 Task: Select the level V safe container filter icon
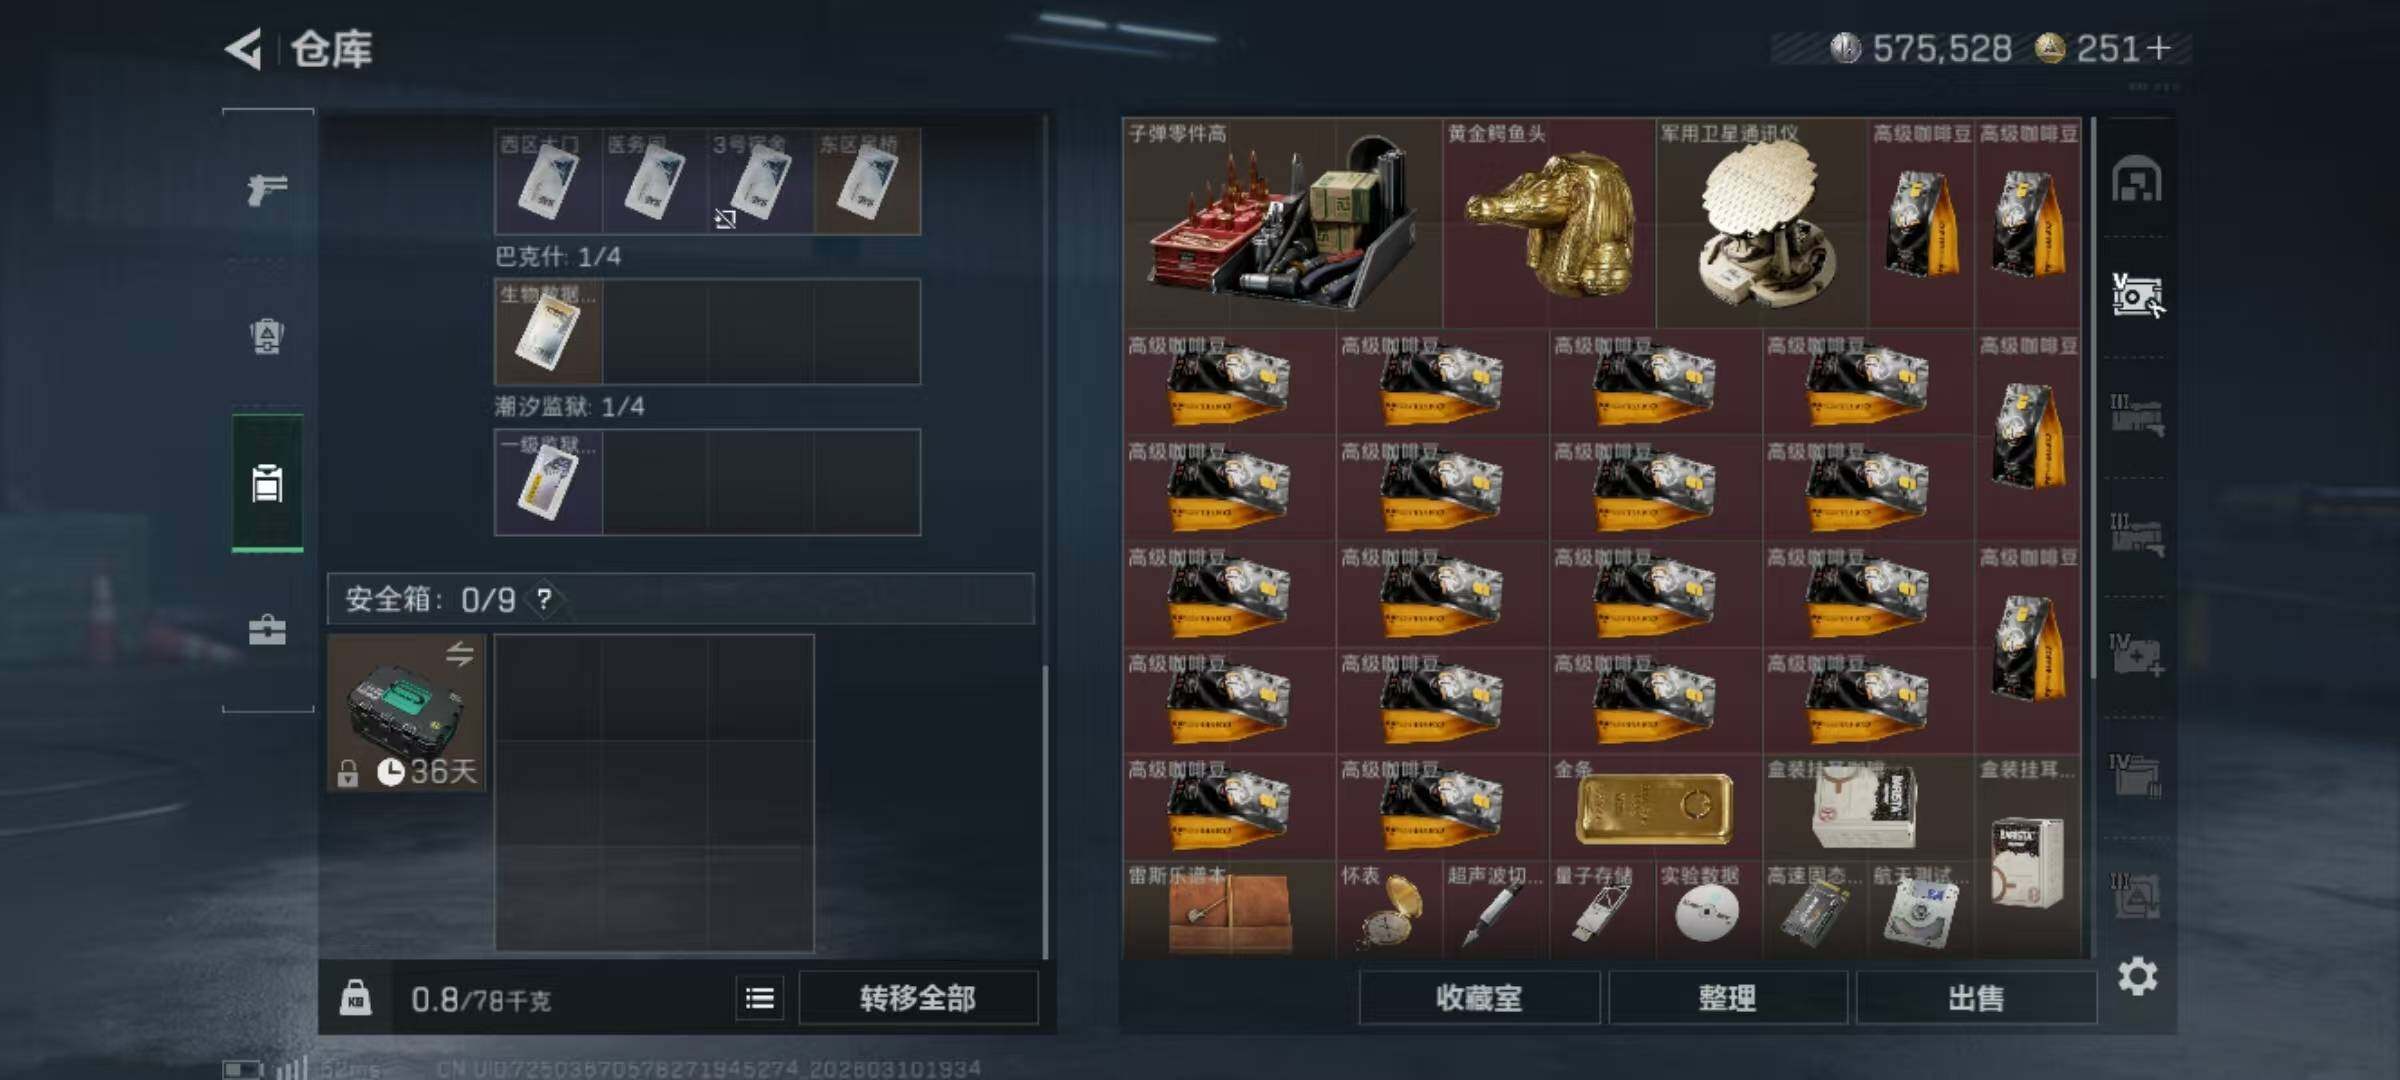pyautogui.click(x=2137, y=295)
